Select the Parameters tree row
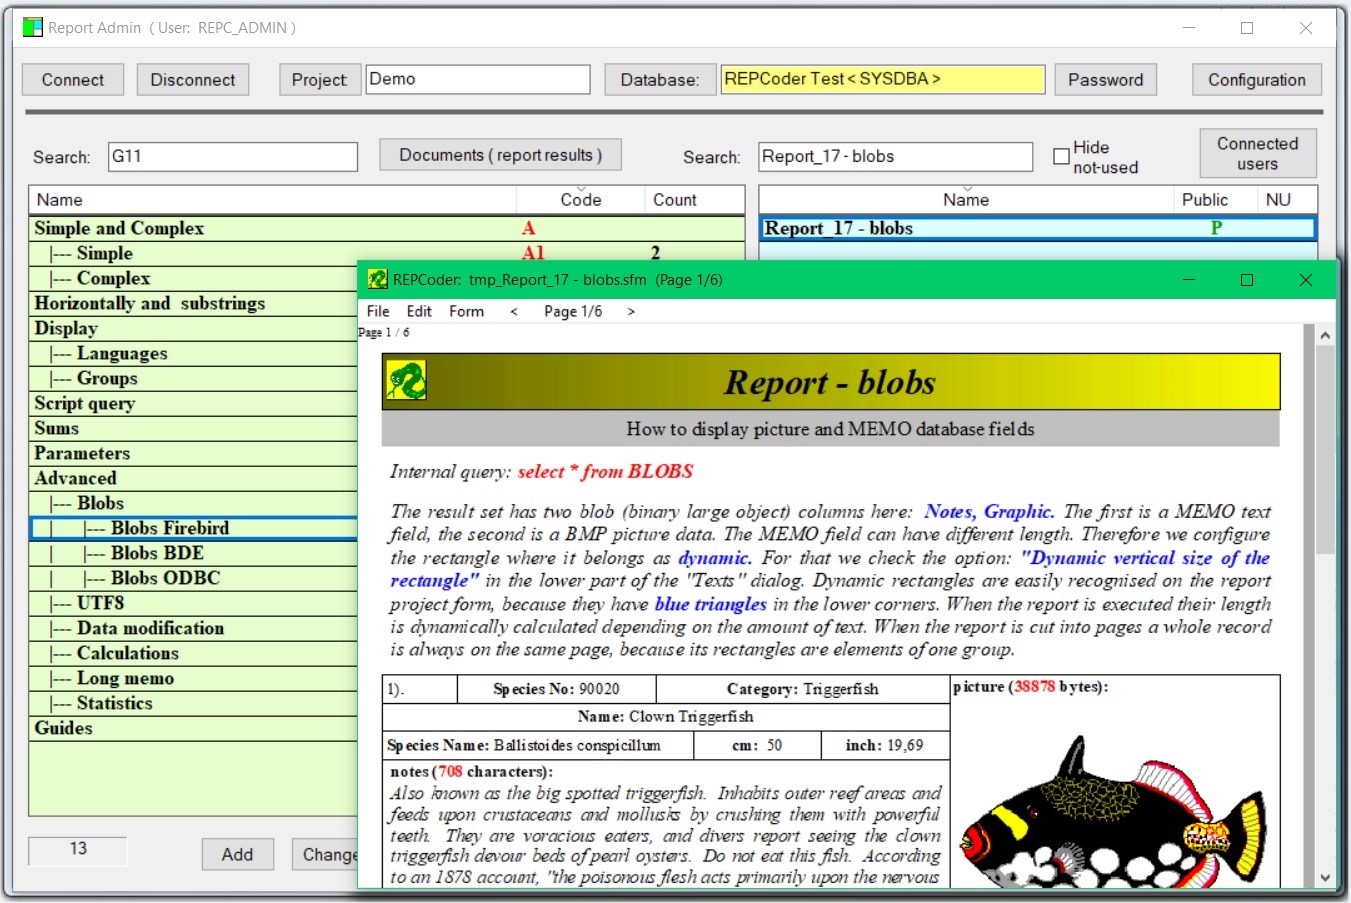 point(193,453)
